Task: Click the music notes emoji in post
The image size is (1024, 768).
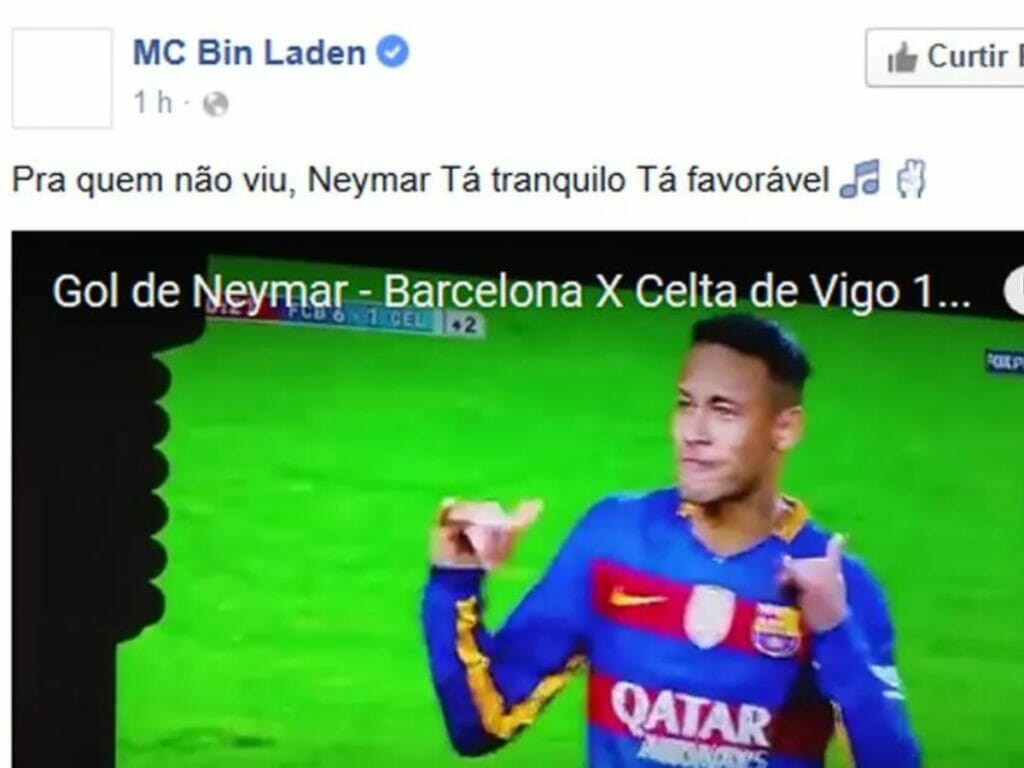Action: click(x=860, y=179)
